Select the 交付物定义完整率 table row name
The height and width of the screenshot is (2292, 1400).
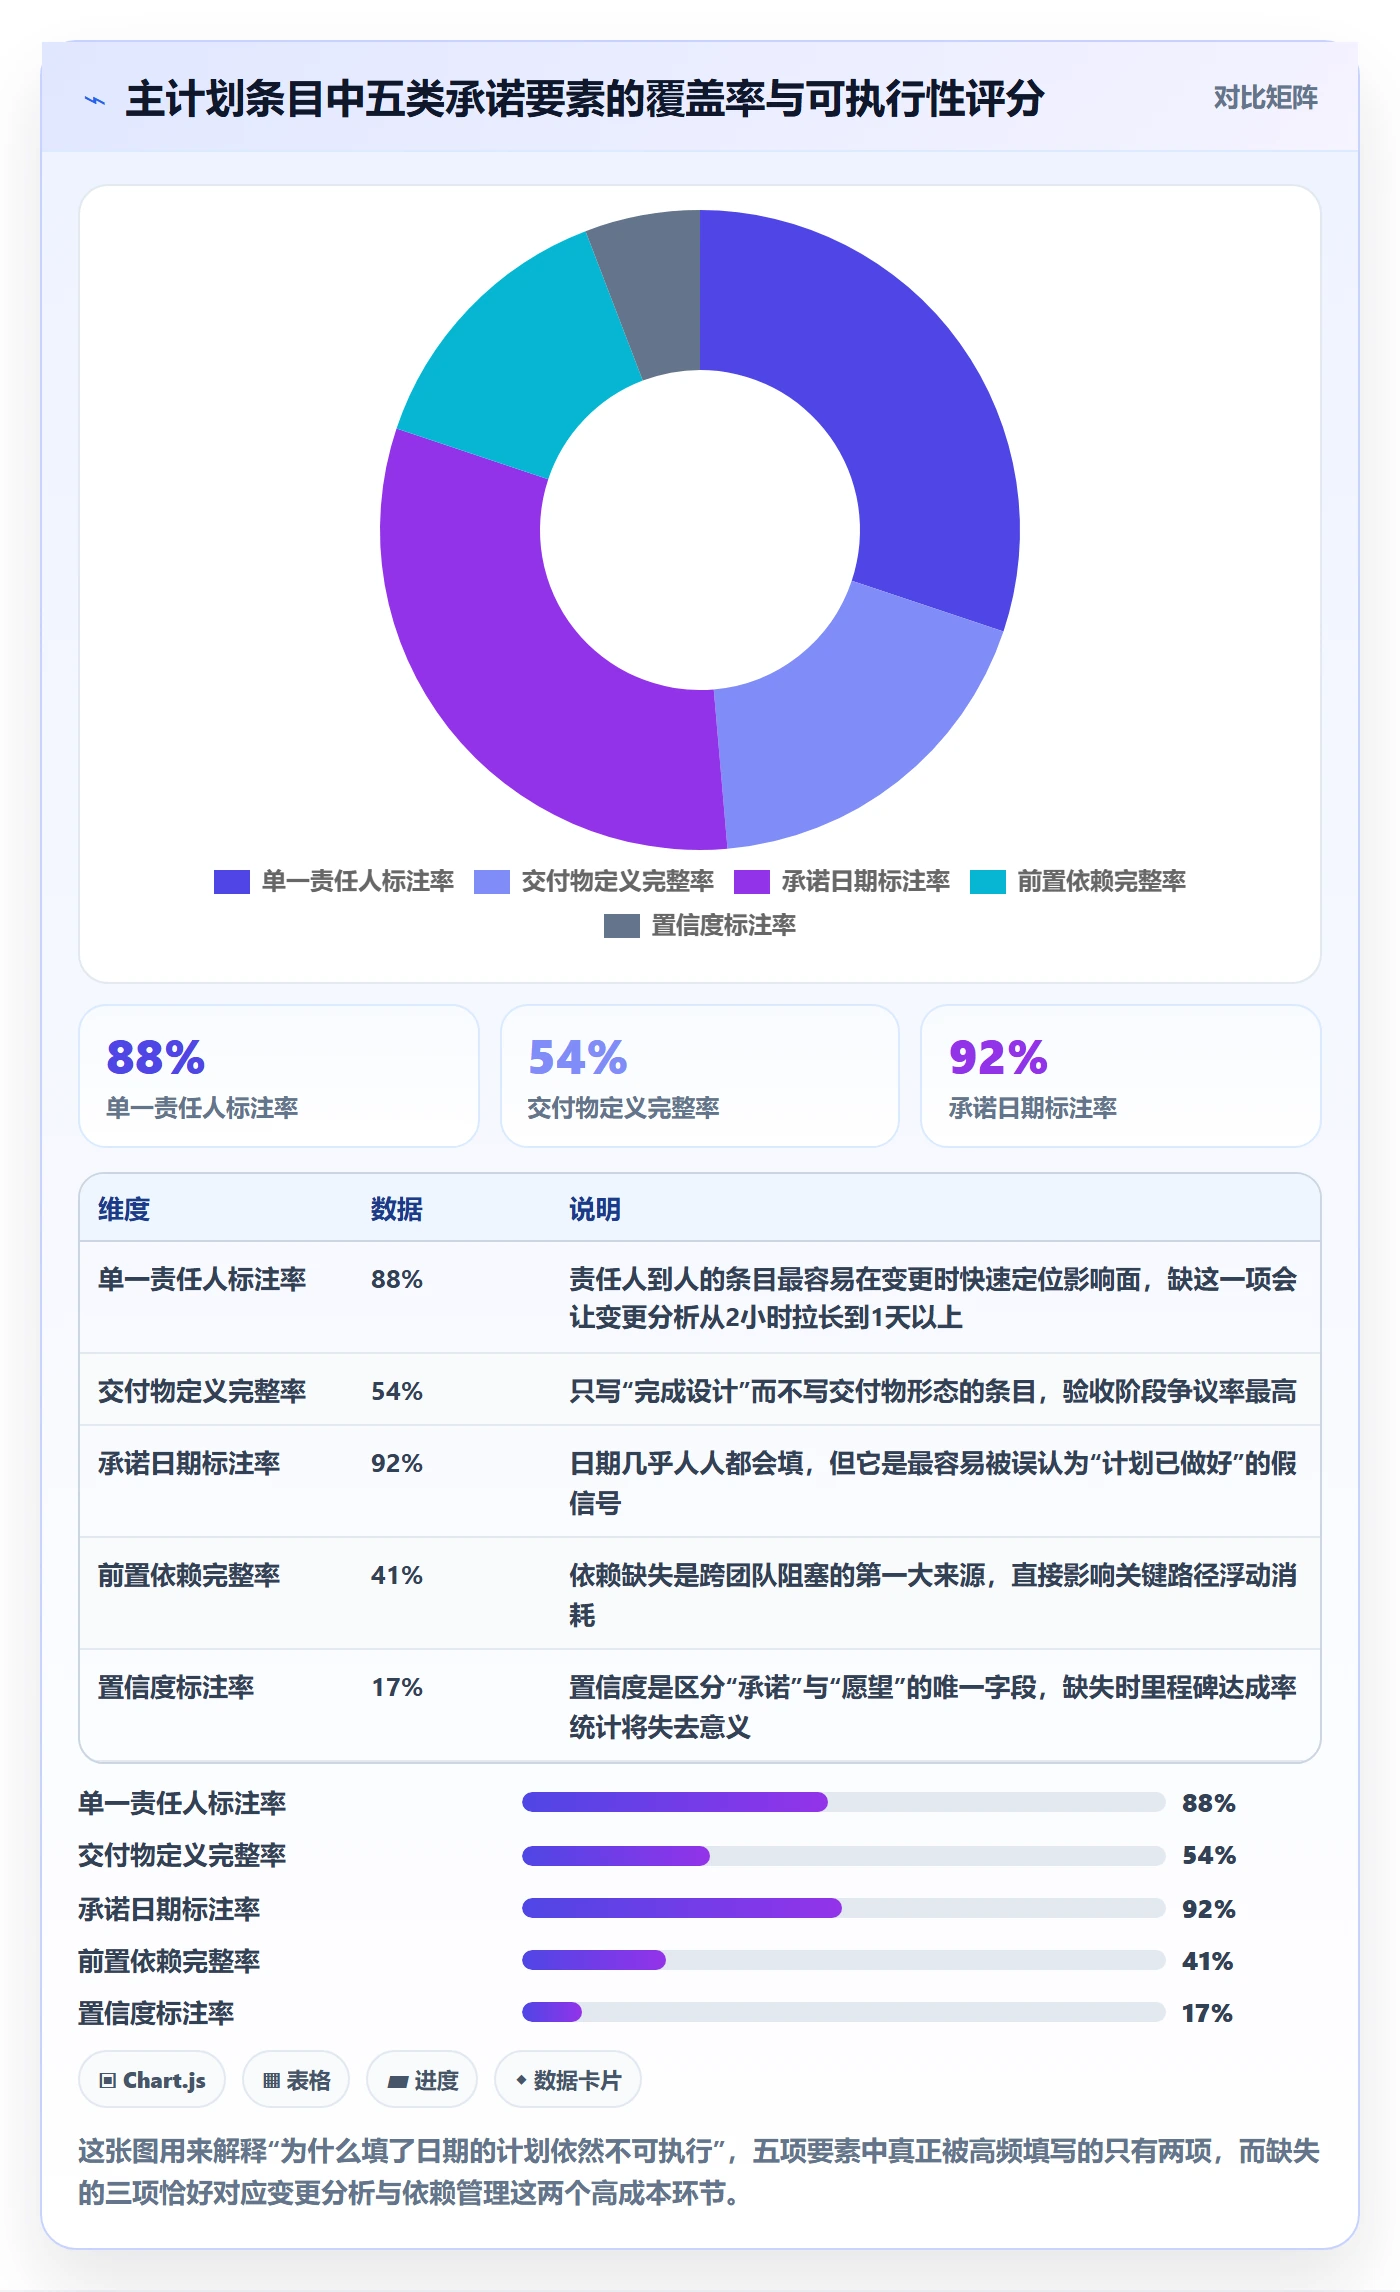pyautogui.click(x=202, y=1391)
